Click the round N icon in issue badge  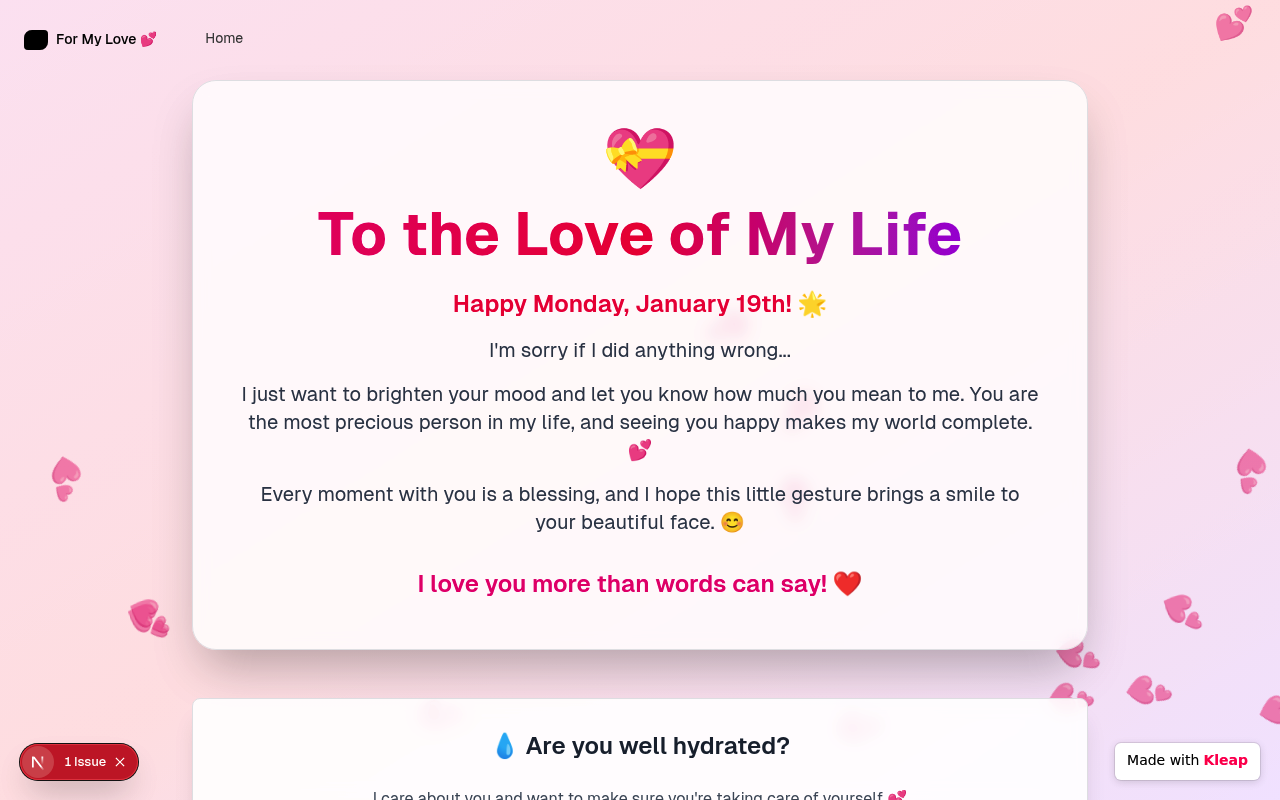(x=38, y=762)
